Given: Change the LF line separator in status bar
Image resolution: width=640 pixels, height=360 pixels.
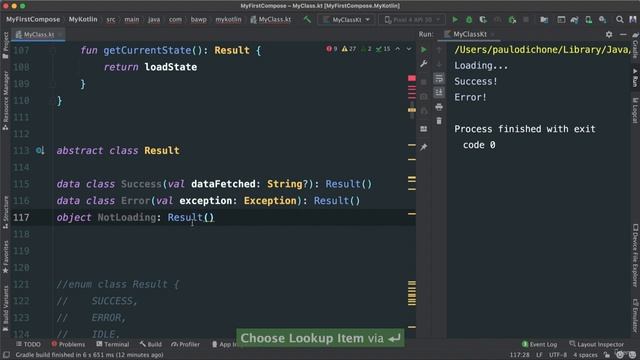Looking at the screenshot, I should tap(539, 355).
